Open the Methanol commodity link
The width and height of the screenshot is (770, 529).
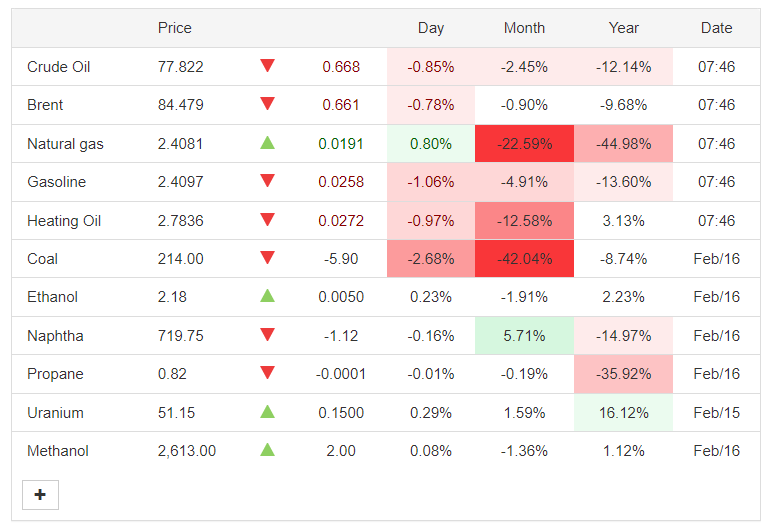click(58, 451)
